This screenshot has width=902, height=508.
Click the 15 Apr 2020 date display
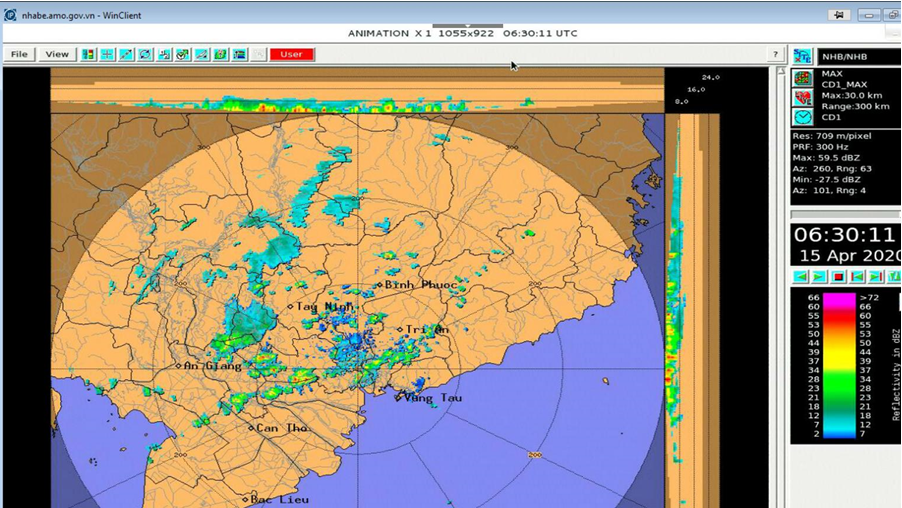pos(850,255)
